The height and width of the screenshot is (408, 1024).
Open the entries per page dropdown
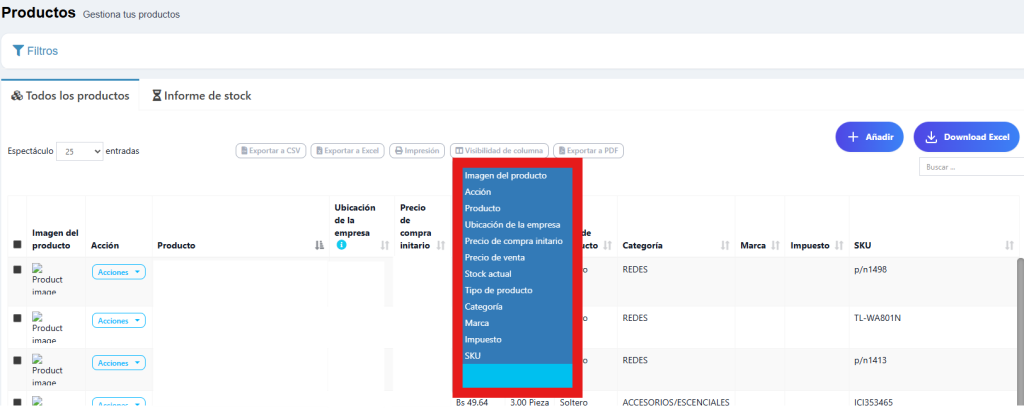(x=80, y=151)
